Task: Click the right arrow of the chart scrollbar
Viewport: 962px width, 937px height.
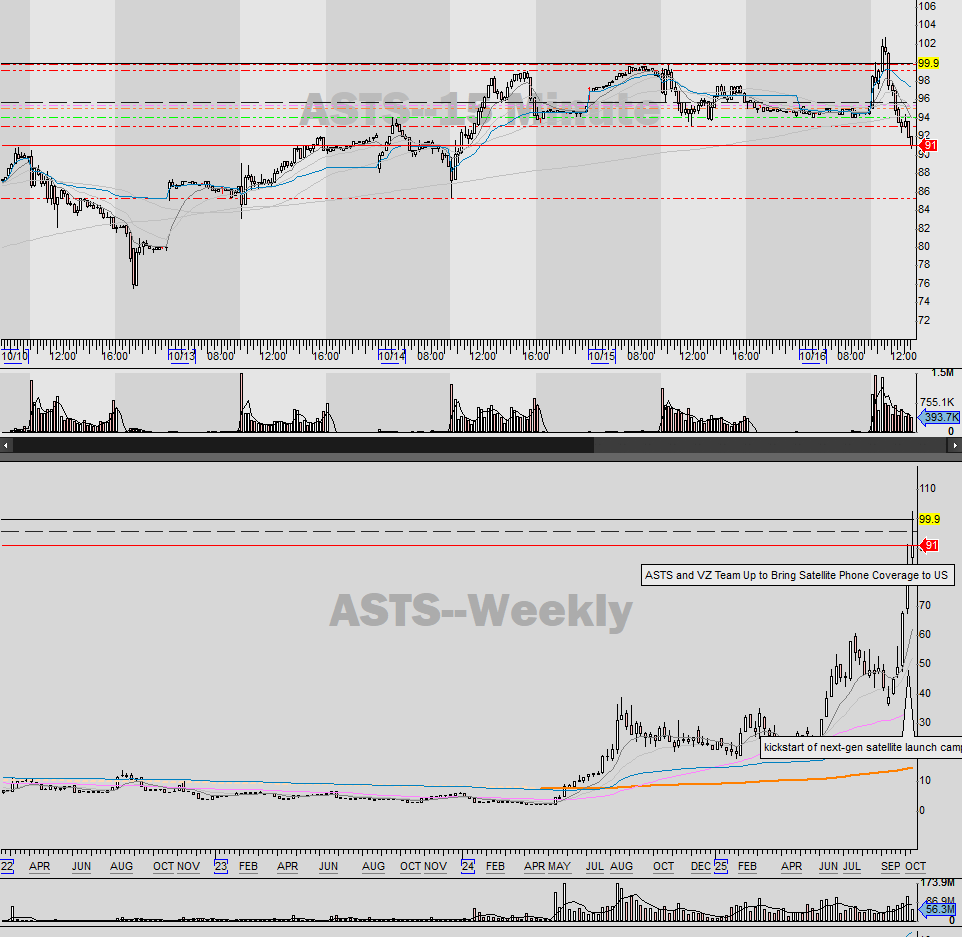Action: point(955,445)
